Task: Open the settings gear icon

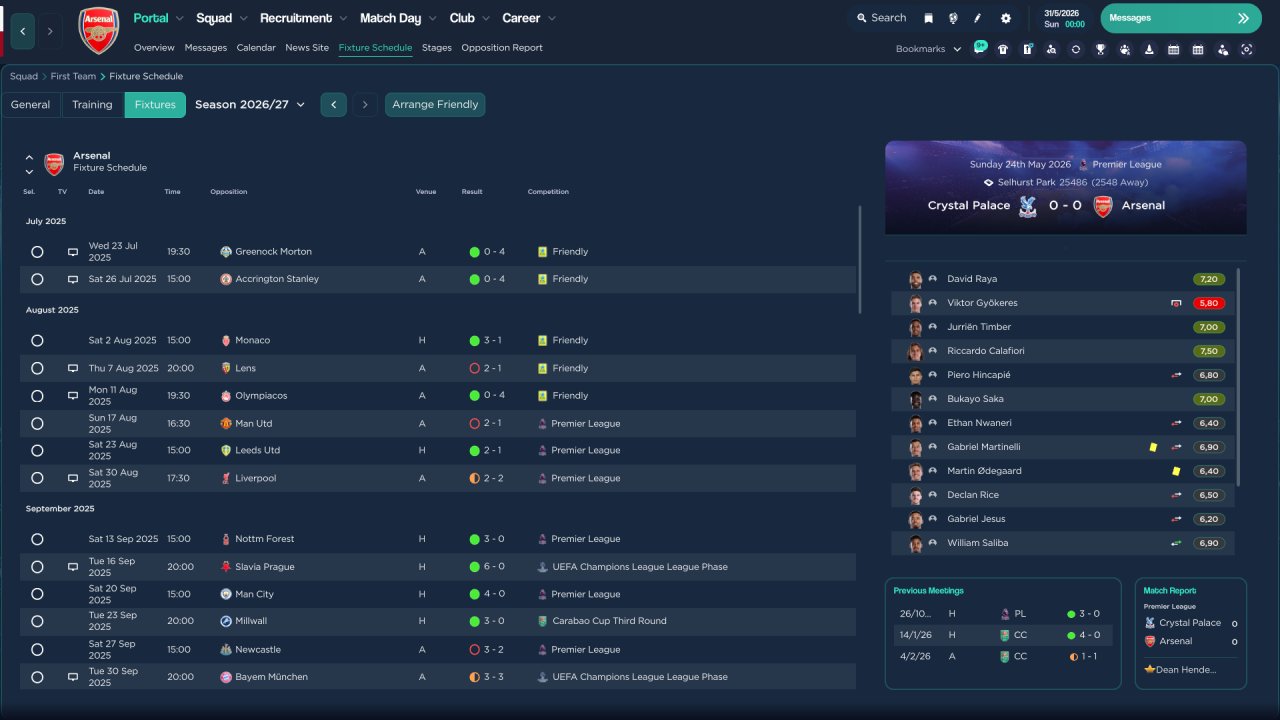Action: click(x=1006, y=18)
